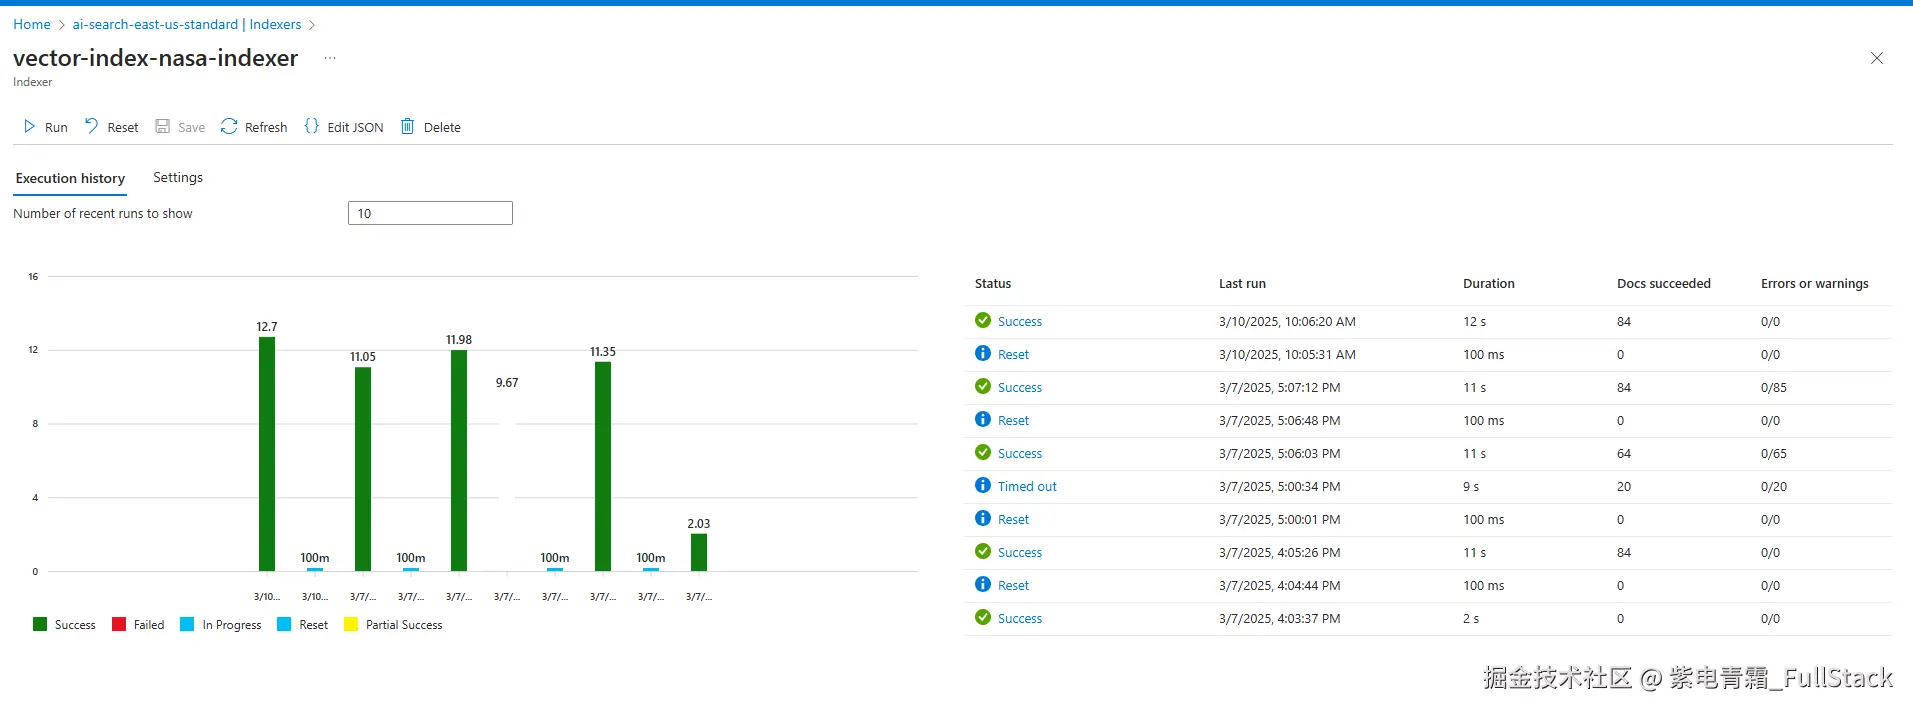This screenshot has width=1913, height=712.
Task: Open the Timed out run details
Action: coord(1027,486)
